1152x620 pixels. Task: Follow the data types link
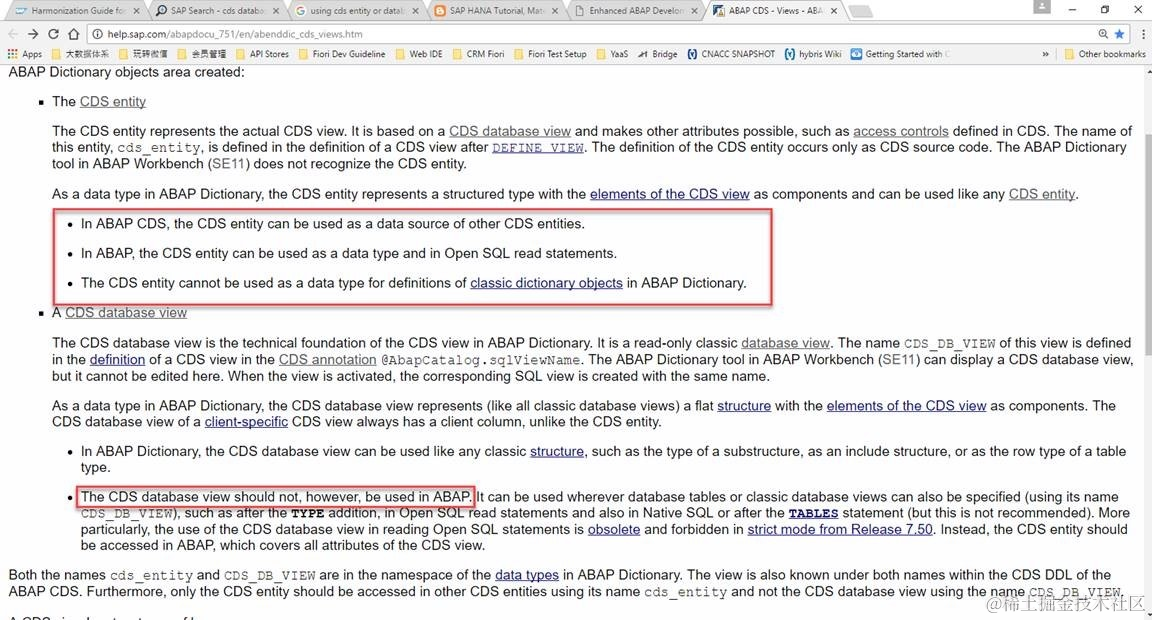click(x=527, y=574)
